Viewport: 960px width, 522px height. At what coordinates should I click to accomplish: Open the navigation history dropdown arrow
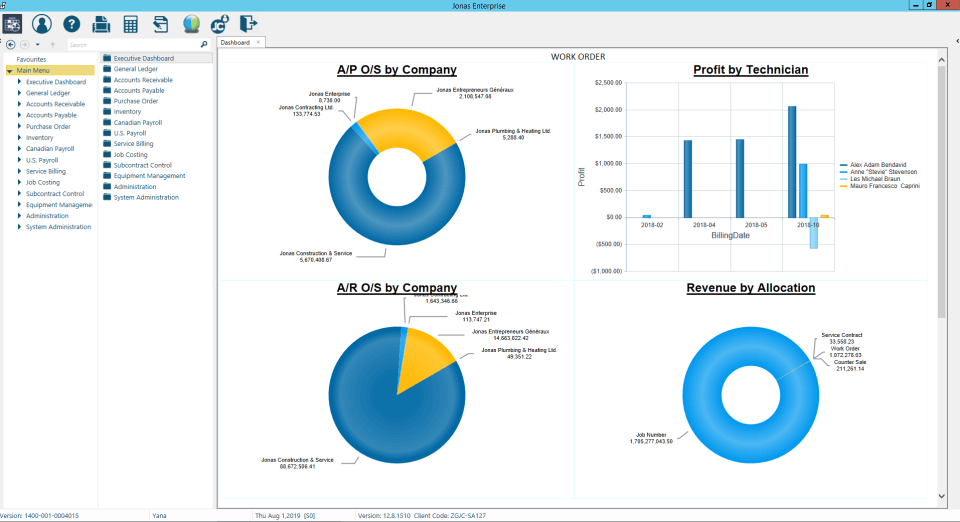coord(37,45)
